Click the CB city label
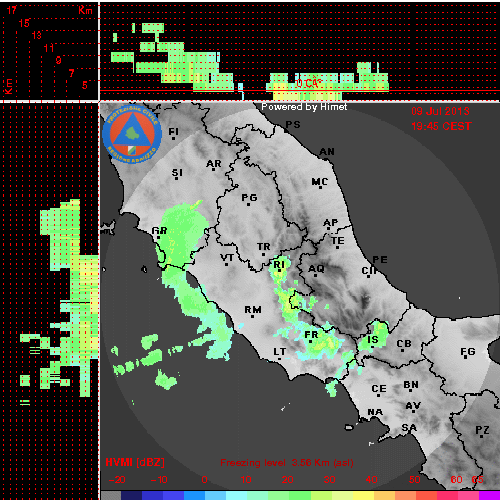The width and height of the screenshot is (500, 500). (404, 344)
